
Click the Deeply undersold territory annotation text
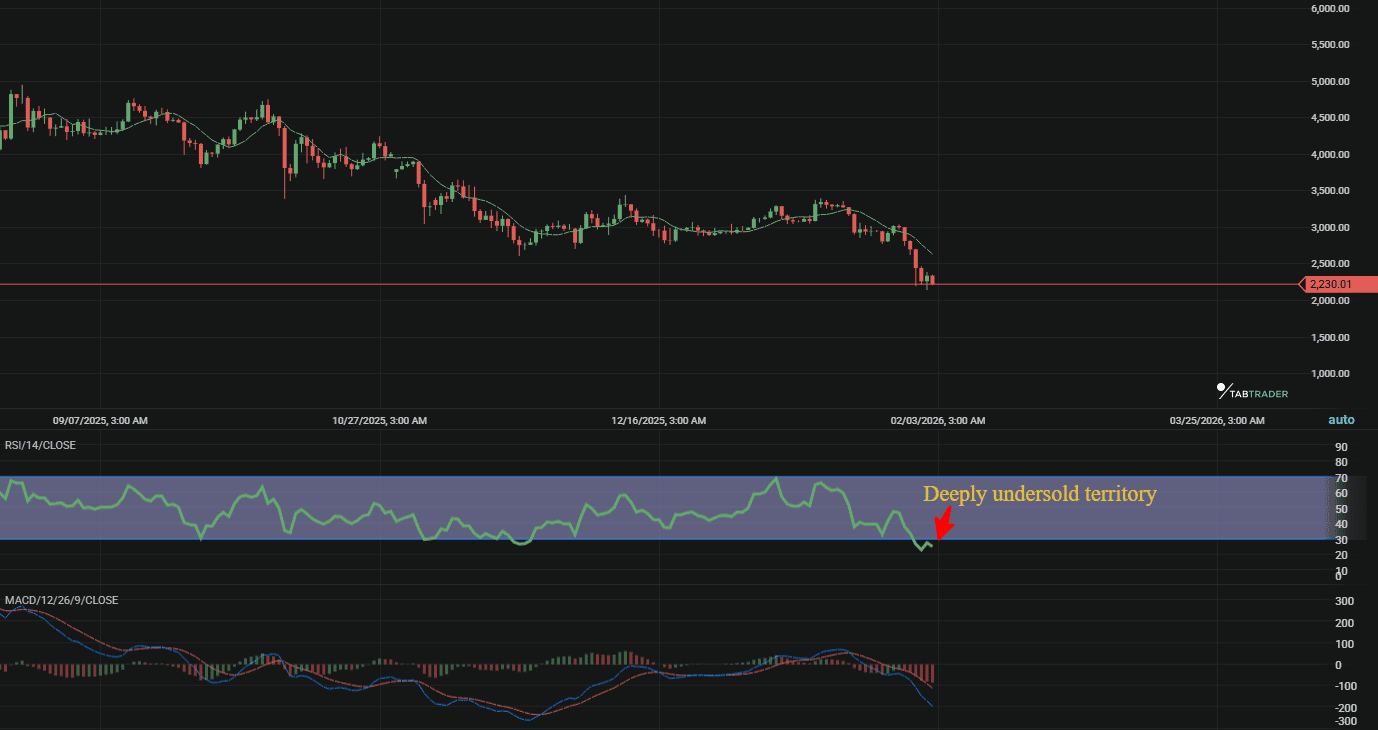(x=1040, y=493)
